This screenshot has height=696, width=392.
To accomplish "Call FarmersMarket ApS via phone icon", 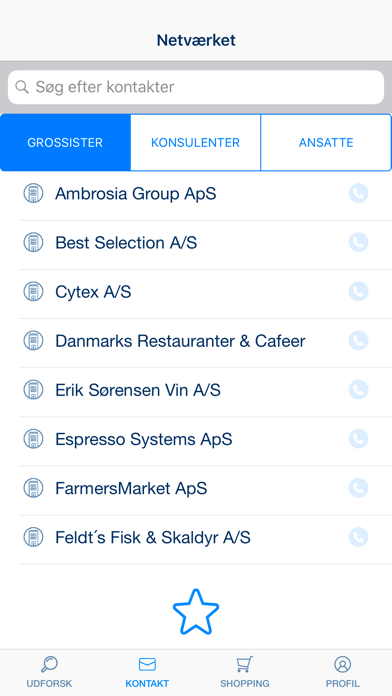I will tap(358, 488).
